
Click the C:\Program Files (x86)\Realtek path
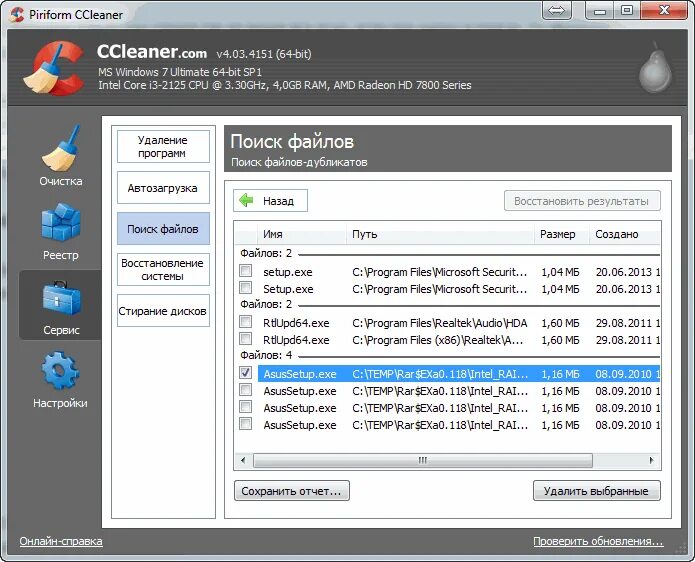point(437,340)
